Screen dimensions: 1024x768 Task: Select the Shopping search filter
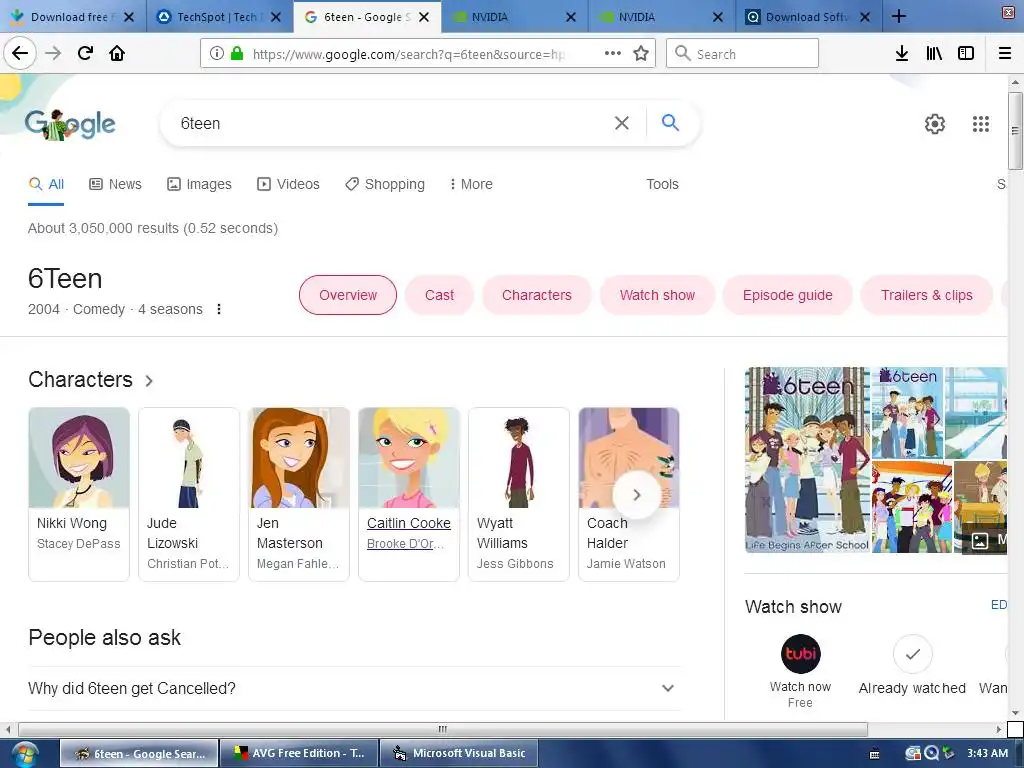click(385, 184)
